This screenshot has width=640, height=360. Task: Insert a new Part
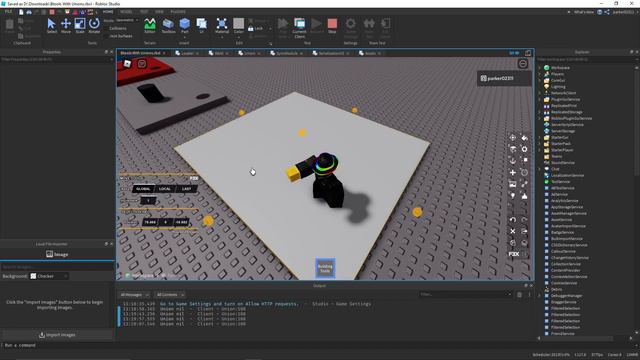[x=184, y=24]
